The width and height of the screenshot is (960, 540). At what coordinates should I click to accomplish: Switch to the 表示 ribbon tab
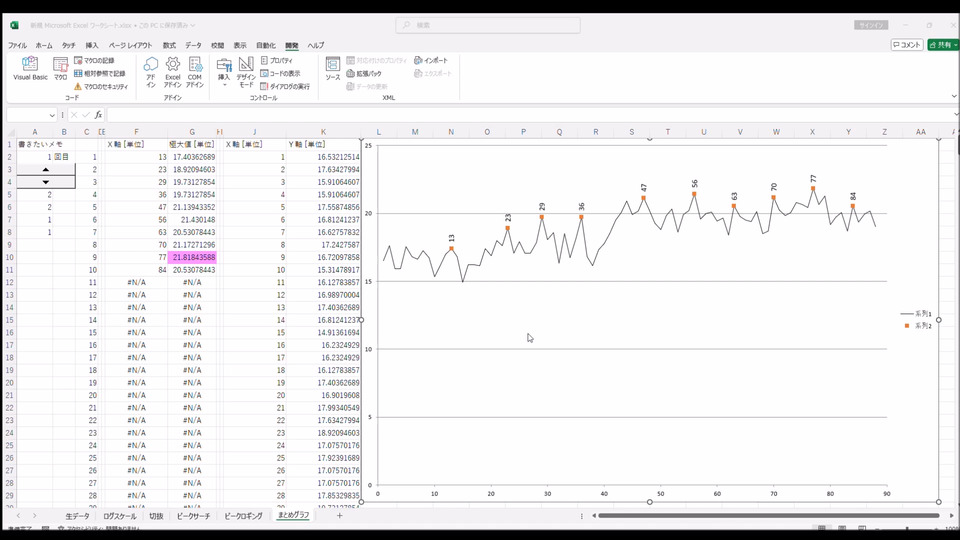click(240, 45)
